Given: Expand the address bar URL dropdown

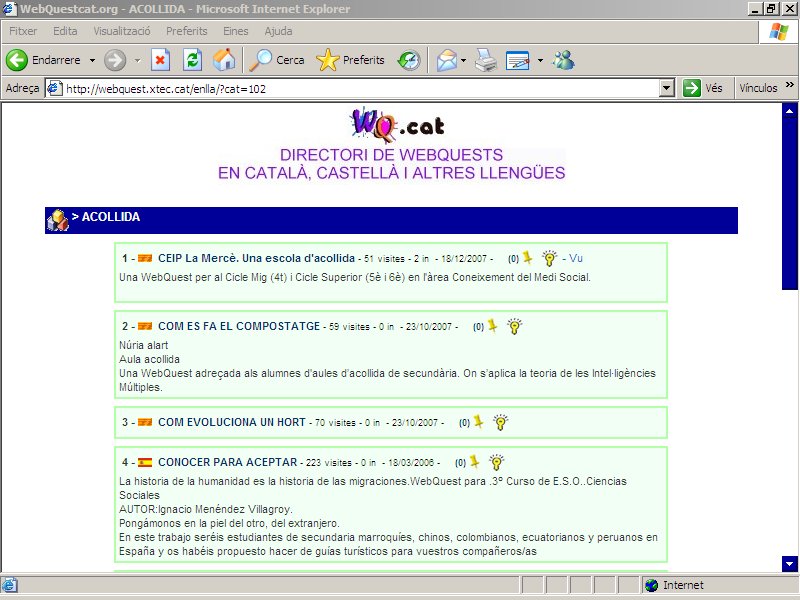Looking at the screenshot, I should [666, 88].
